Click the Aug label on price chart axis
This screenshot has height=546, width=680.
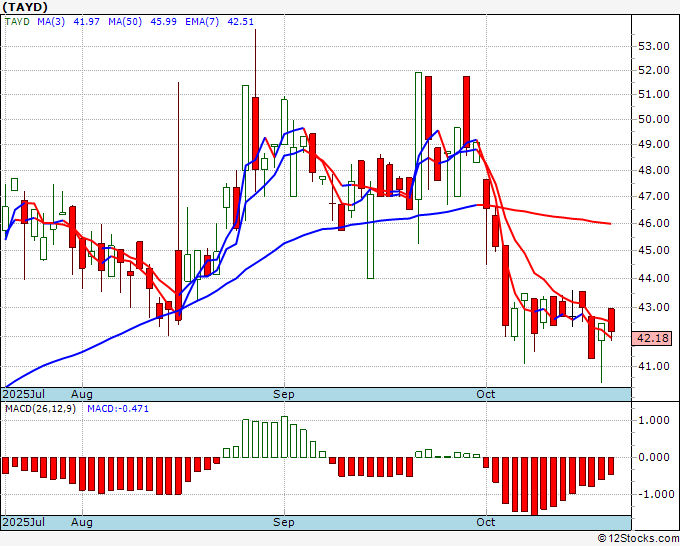(82, 394)
